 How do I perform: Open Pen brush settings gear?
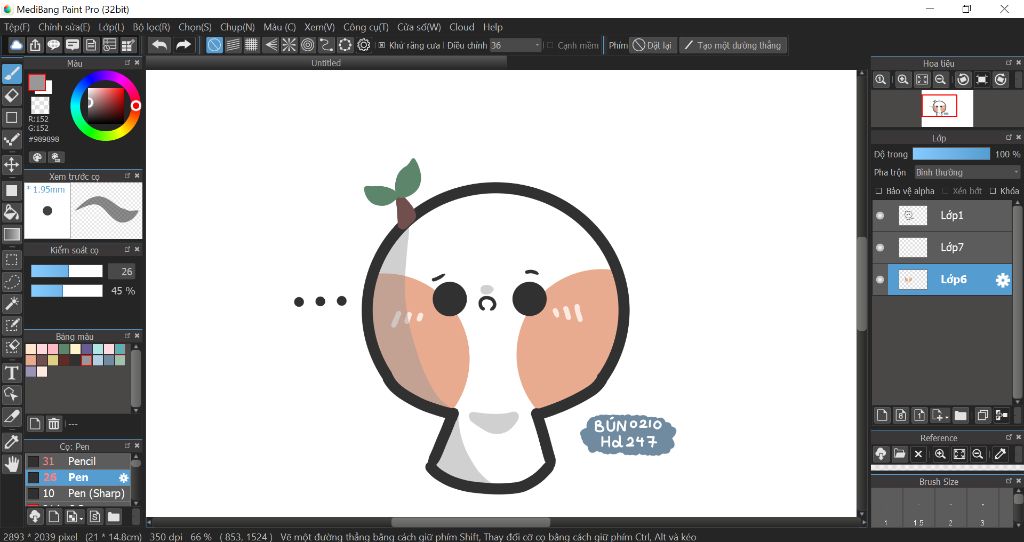123,478
